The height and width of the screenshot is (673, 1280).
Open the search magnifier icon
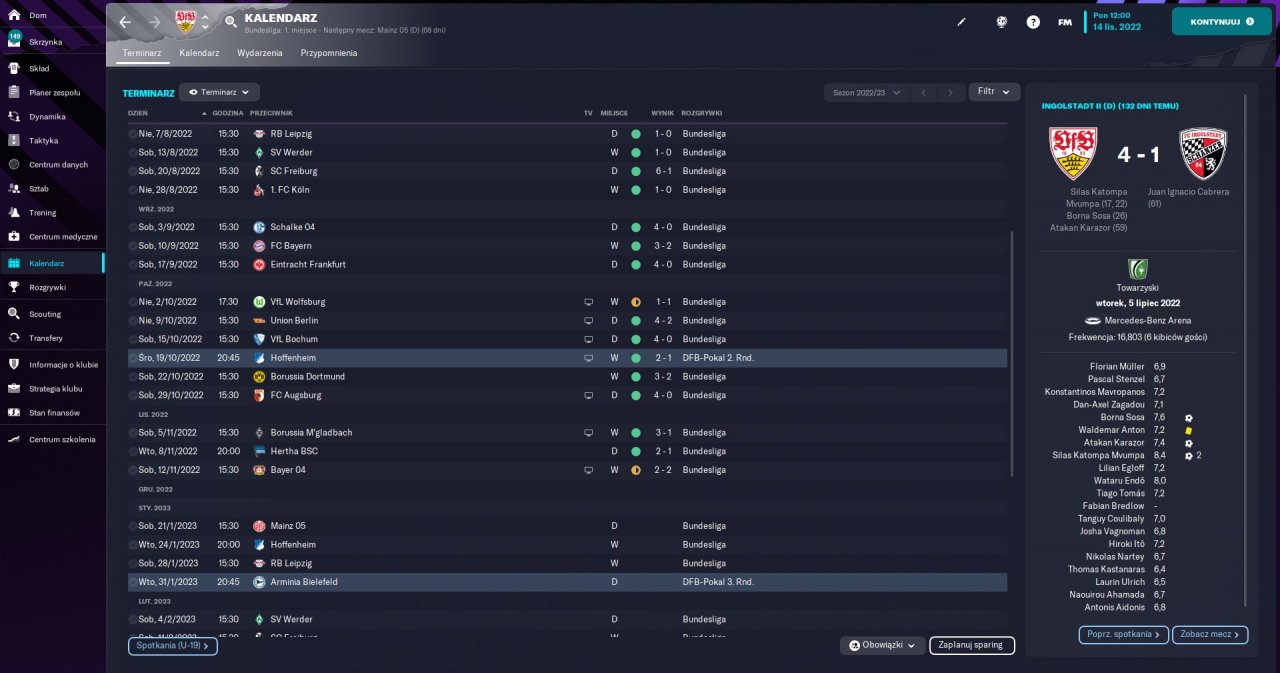pos(231,21)
